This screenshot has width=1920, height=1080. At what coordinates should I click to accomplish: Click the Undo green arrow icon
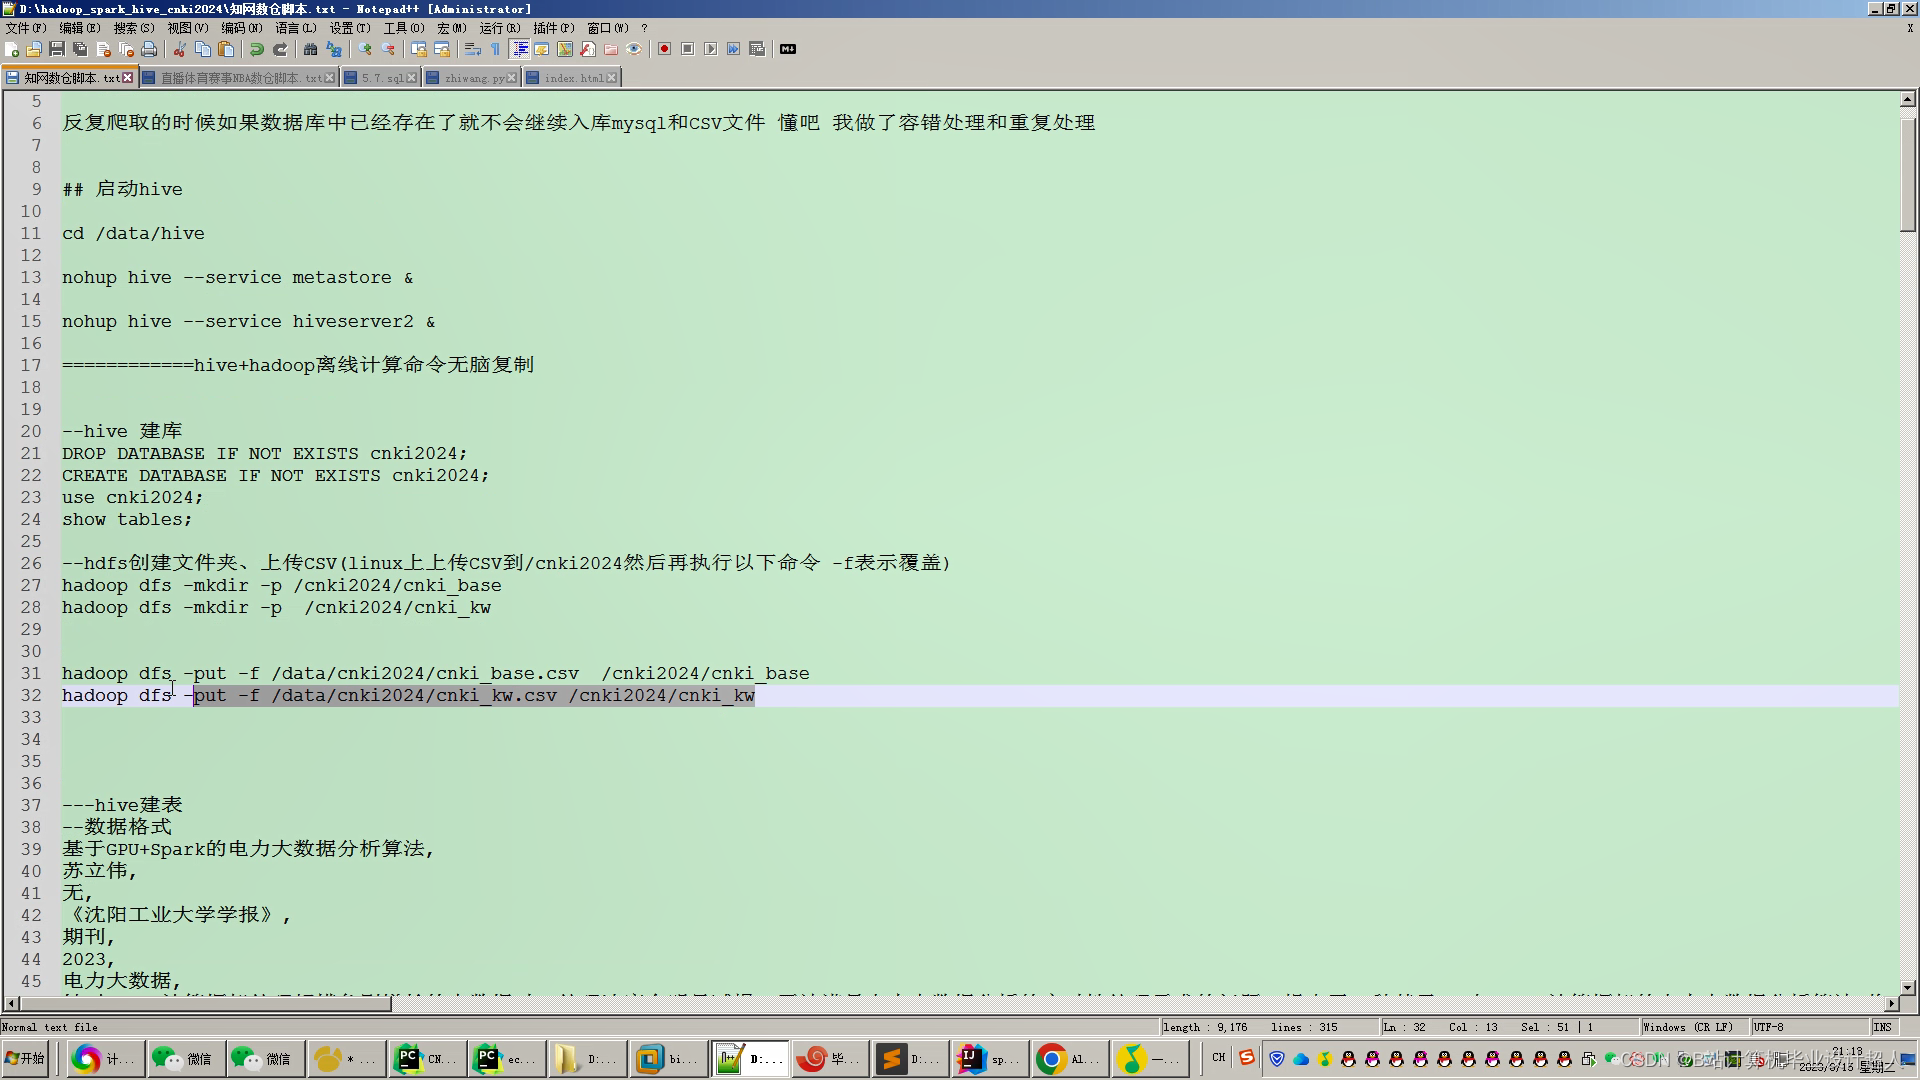[x=257, y=49]
